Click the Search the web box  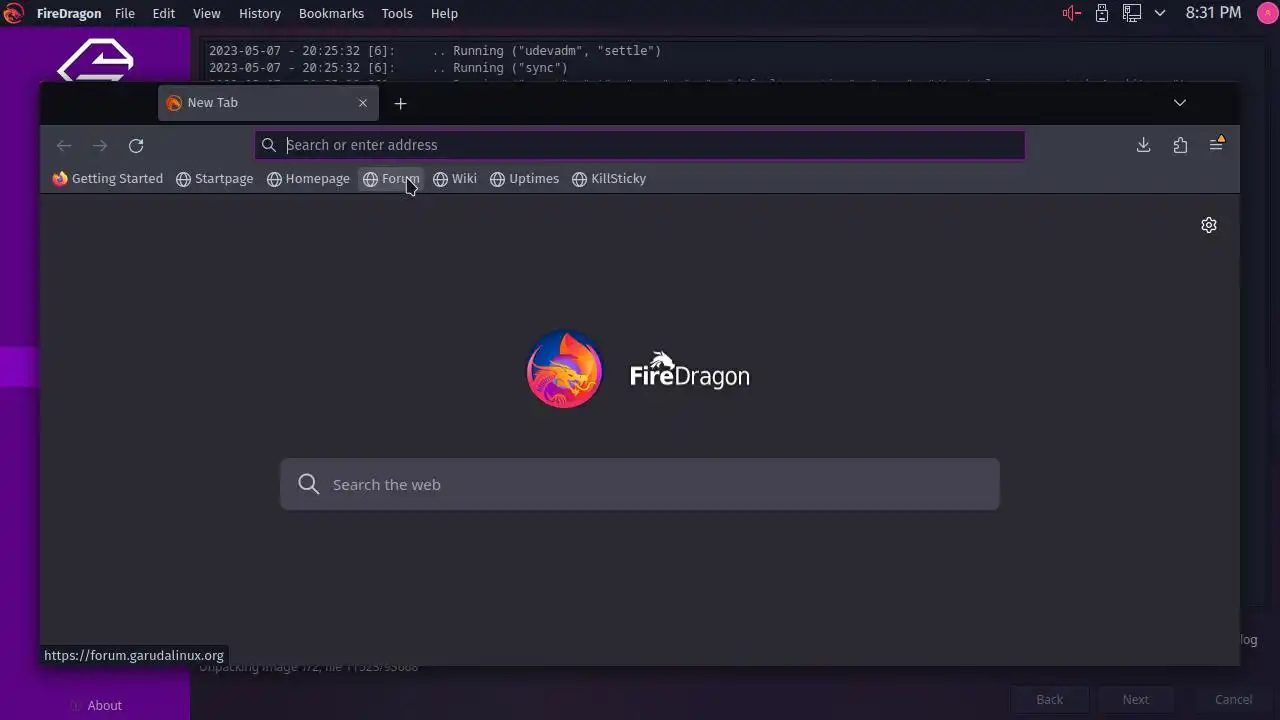coord(640,484)
